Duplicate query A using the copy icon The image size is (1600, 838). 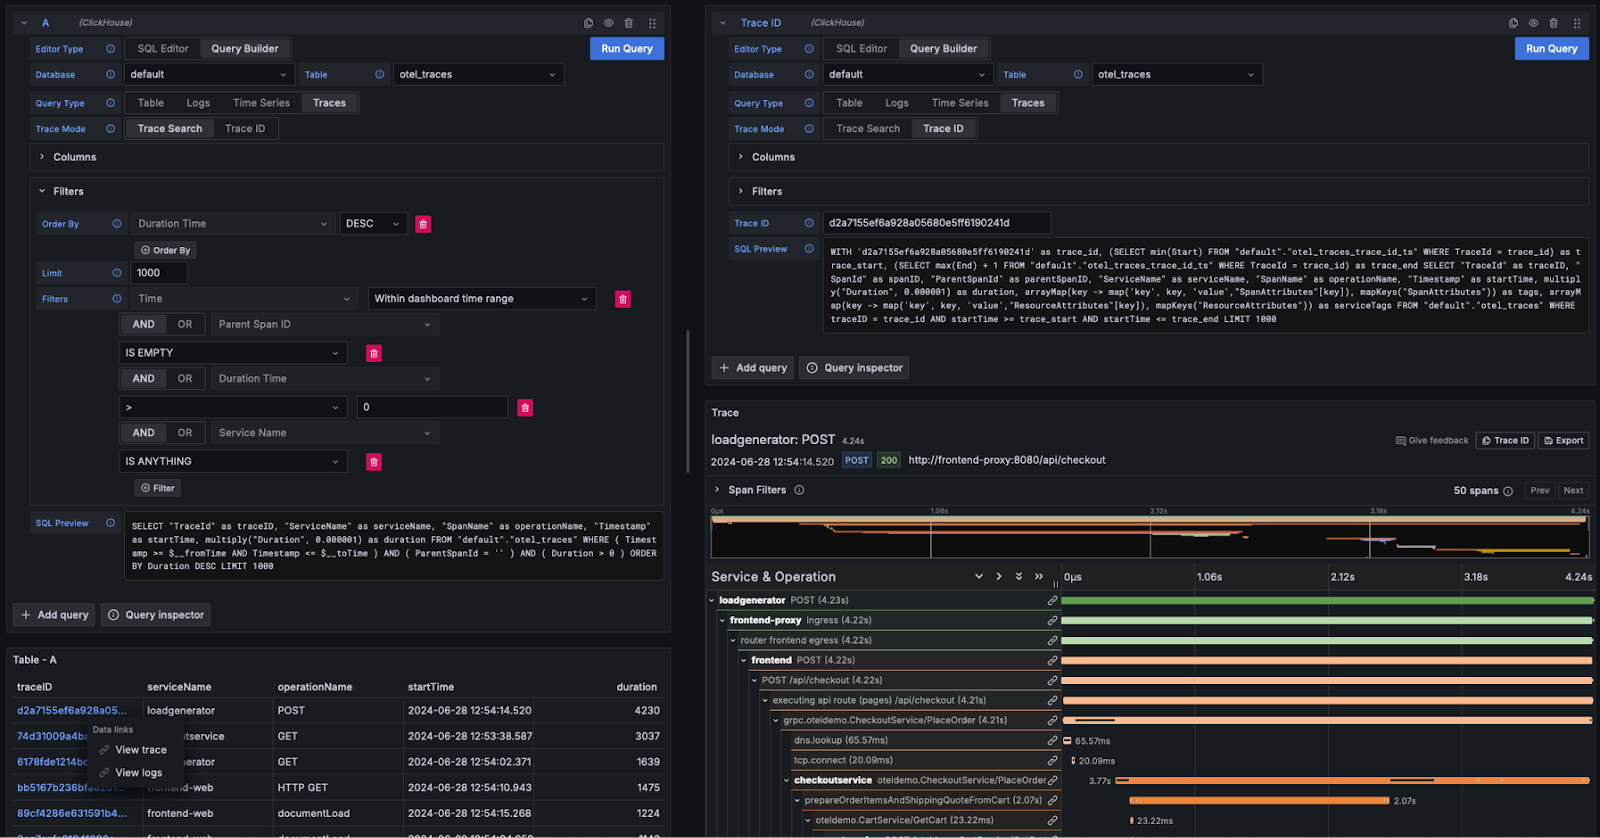tap(588, 23)
